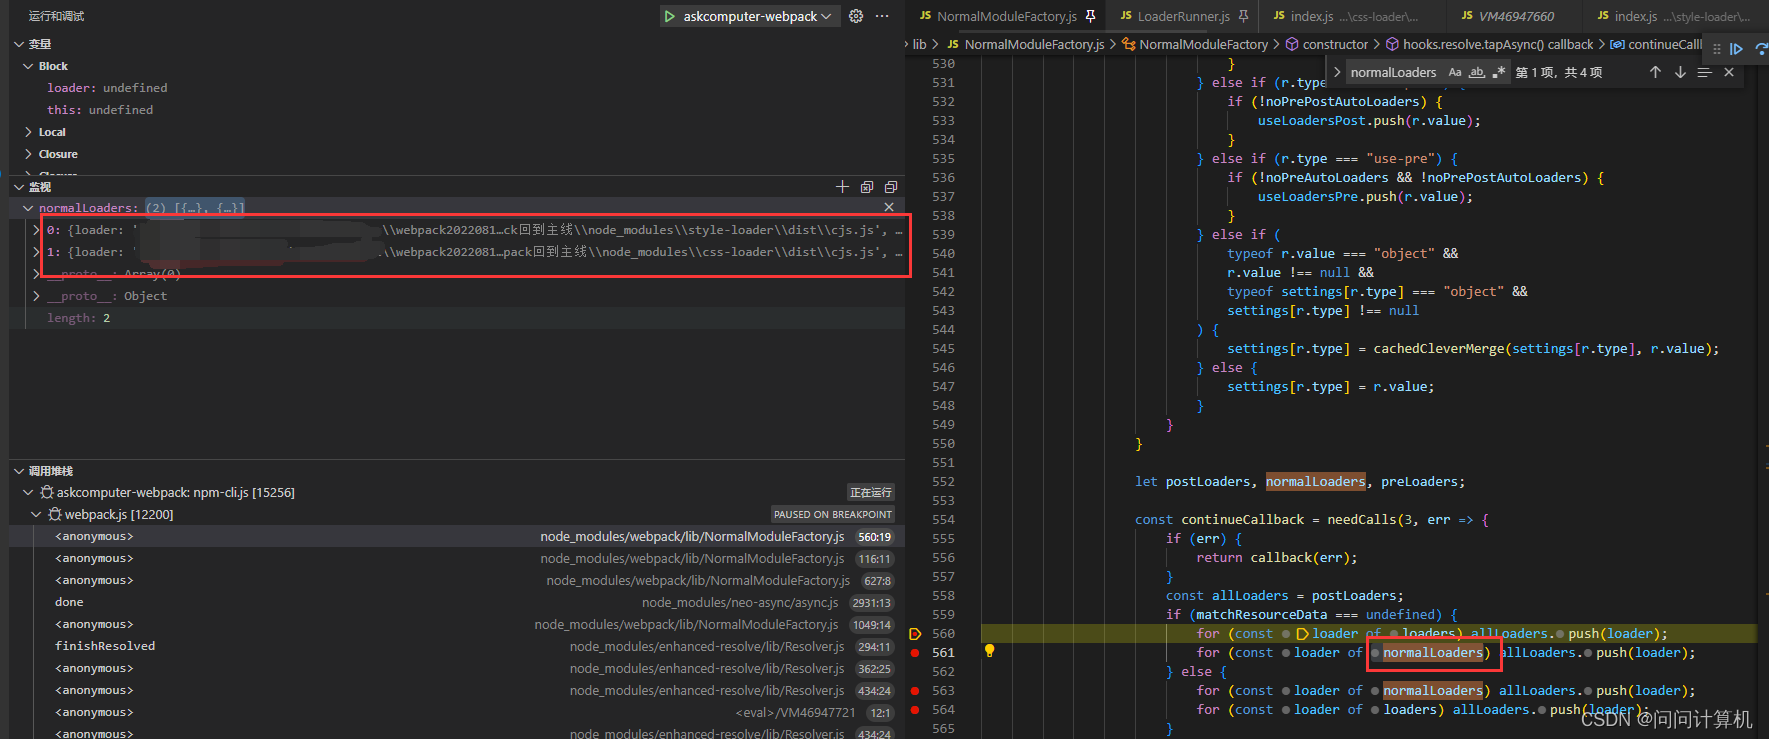Go to next find match
Screen dimensions: 1769x739
point(1680,72)
